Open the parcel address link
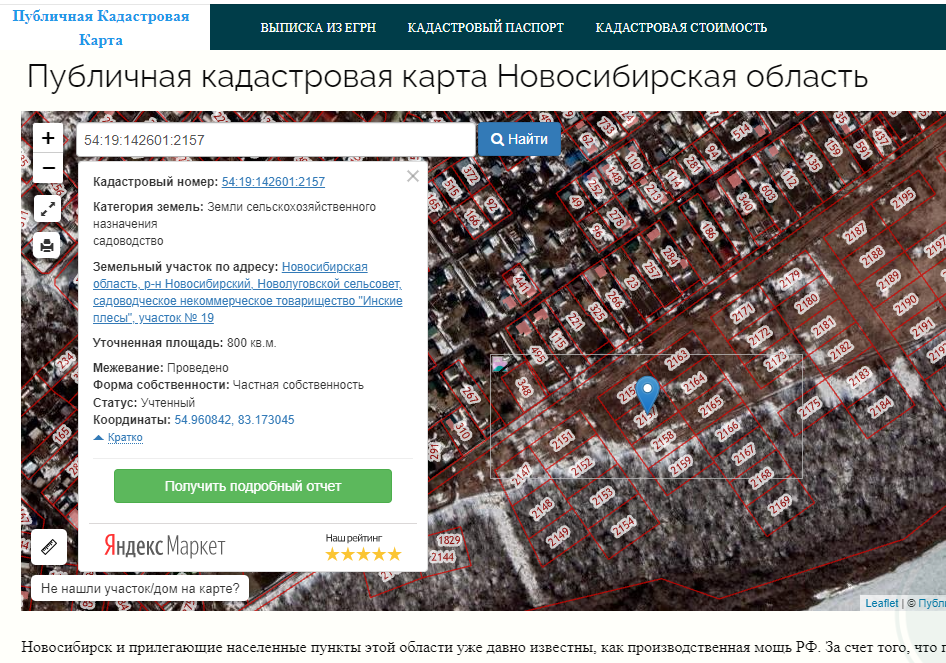 coord(247,292)
